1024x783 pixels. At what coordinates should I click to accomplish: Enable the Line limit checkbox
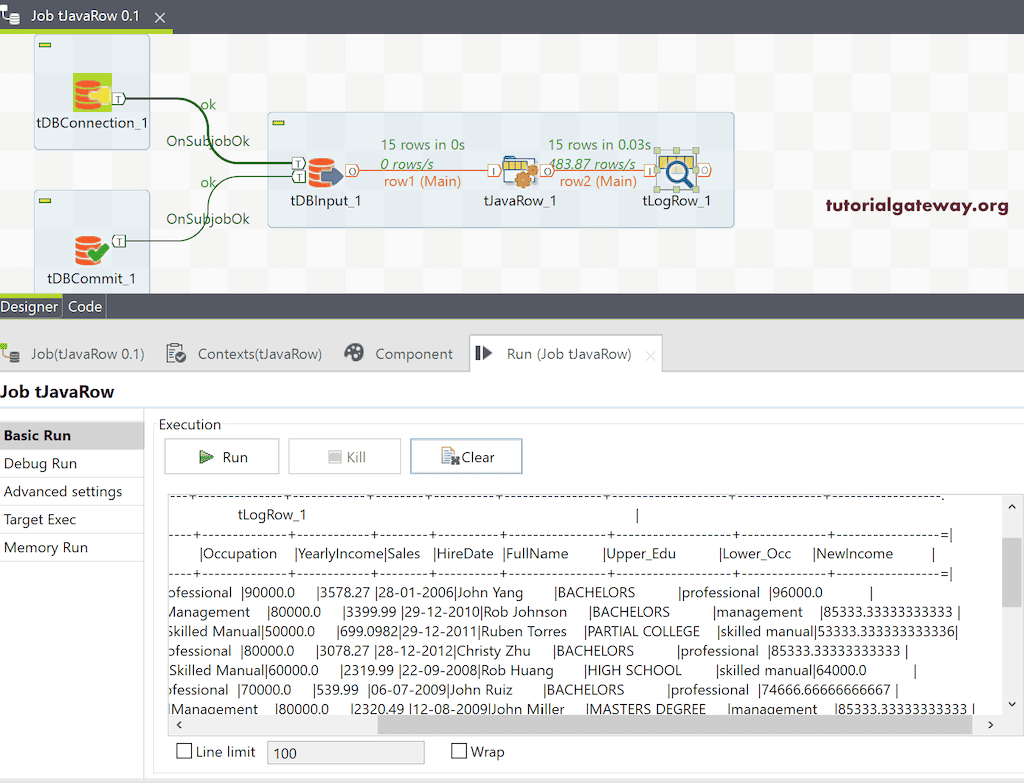(184, 751)
